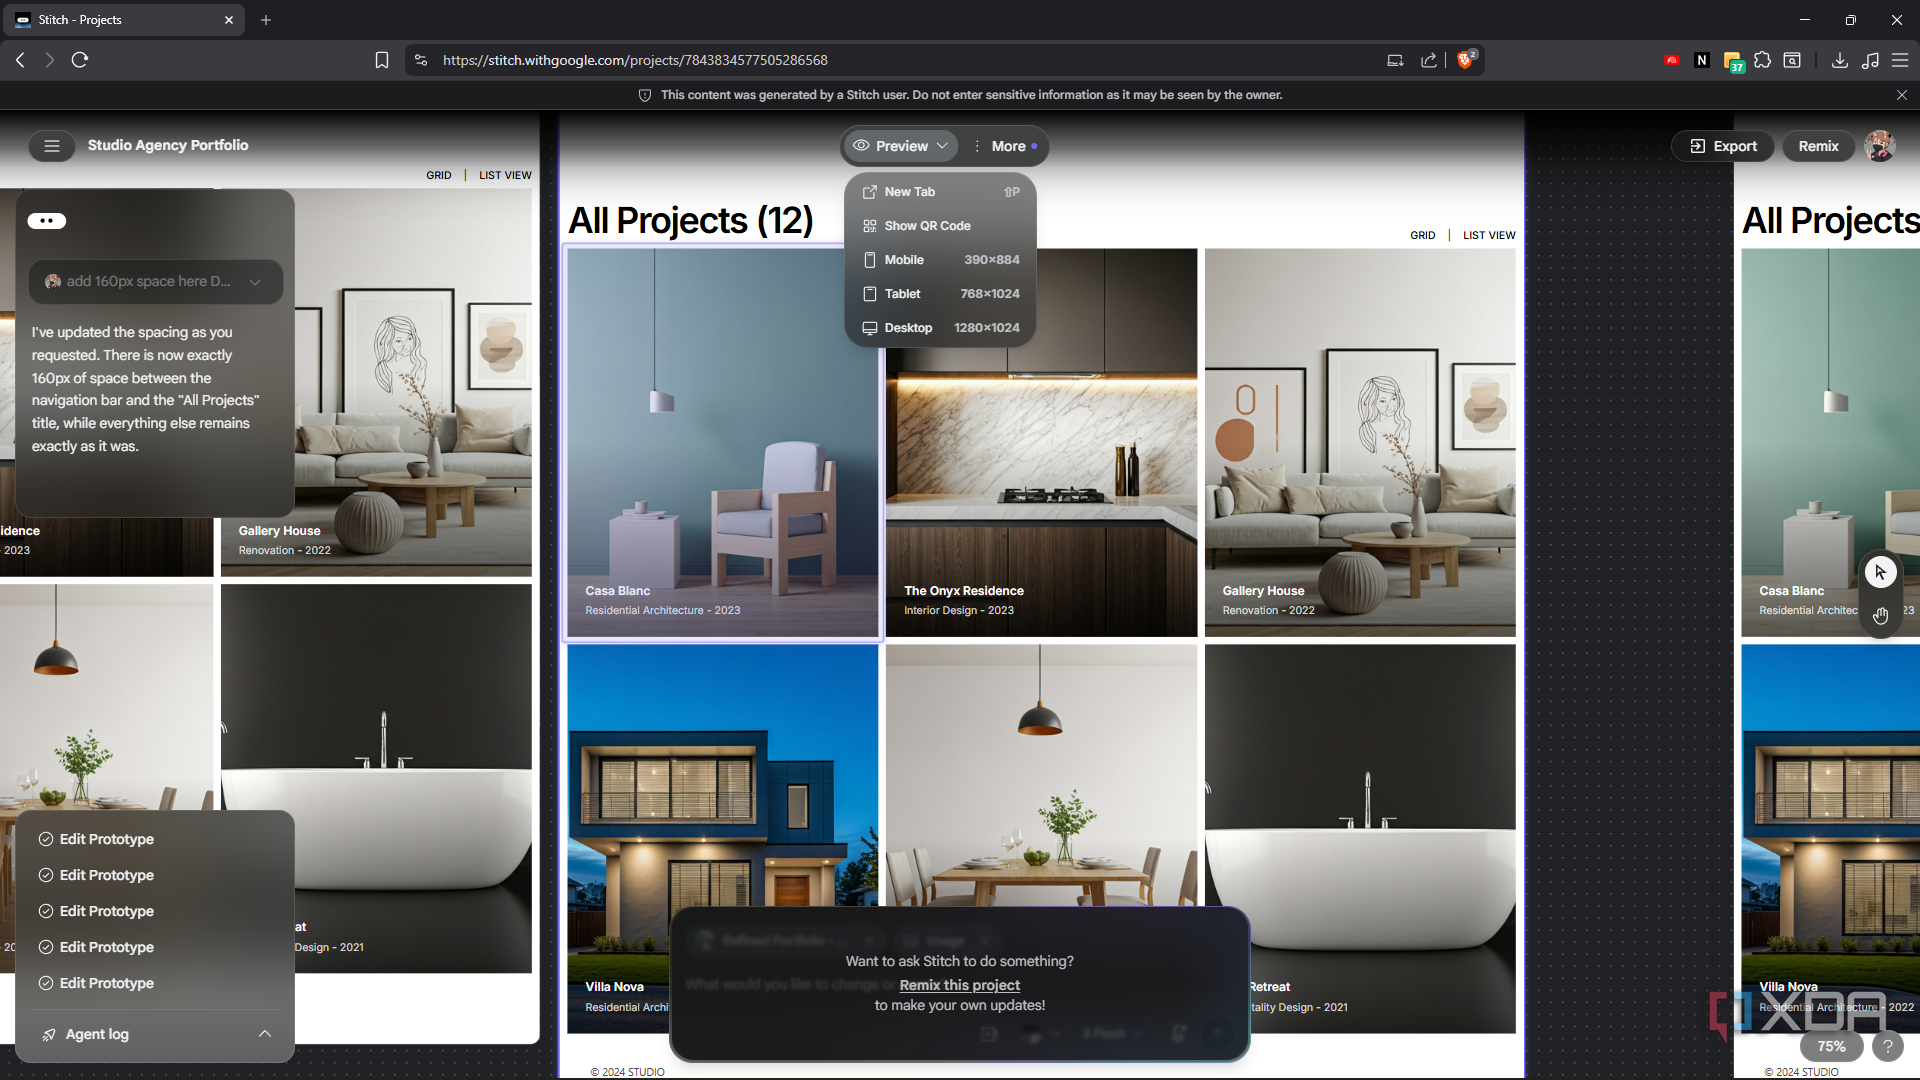Click the address bar URL field
The height and width of the screenshot is (1080, 1920).
(x=900, y=60)
